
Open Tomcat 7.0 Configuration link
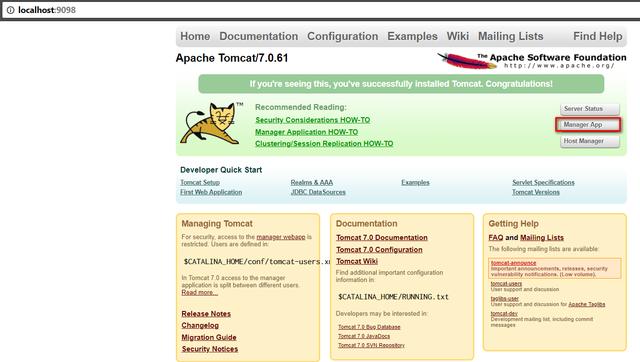pos(379,250)
